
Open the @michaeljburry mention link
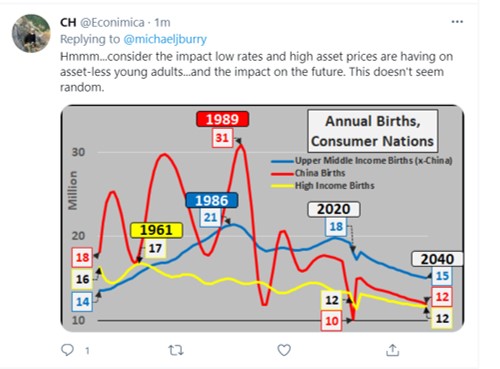point(165,39)
